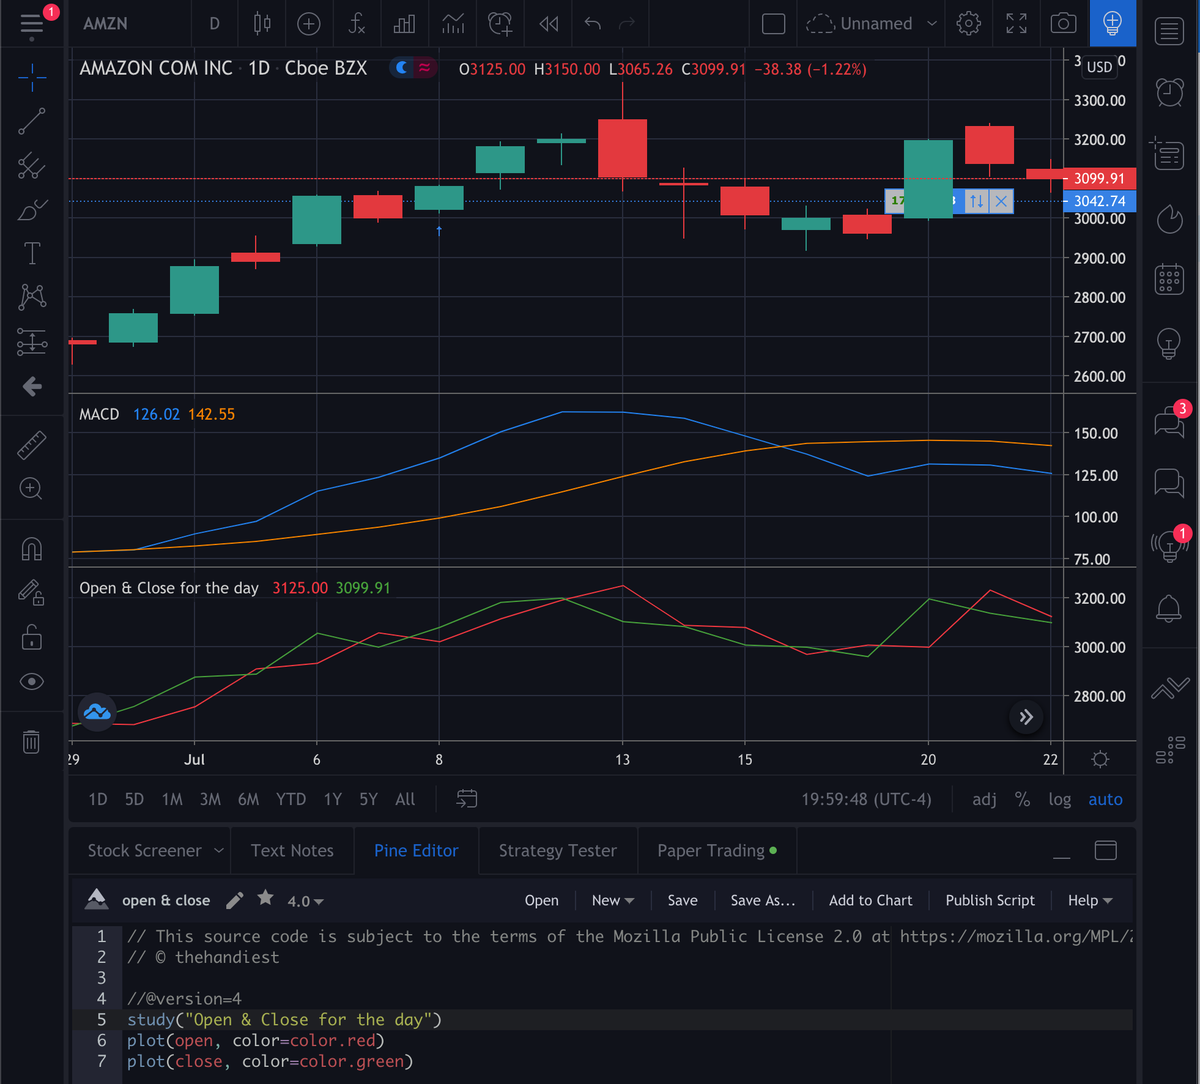1200x1084 pixels.
Task: Click the compare or add symbol icon
Action: coord(309,23)
